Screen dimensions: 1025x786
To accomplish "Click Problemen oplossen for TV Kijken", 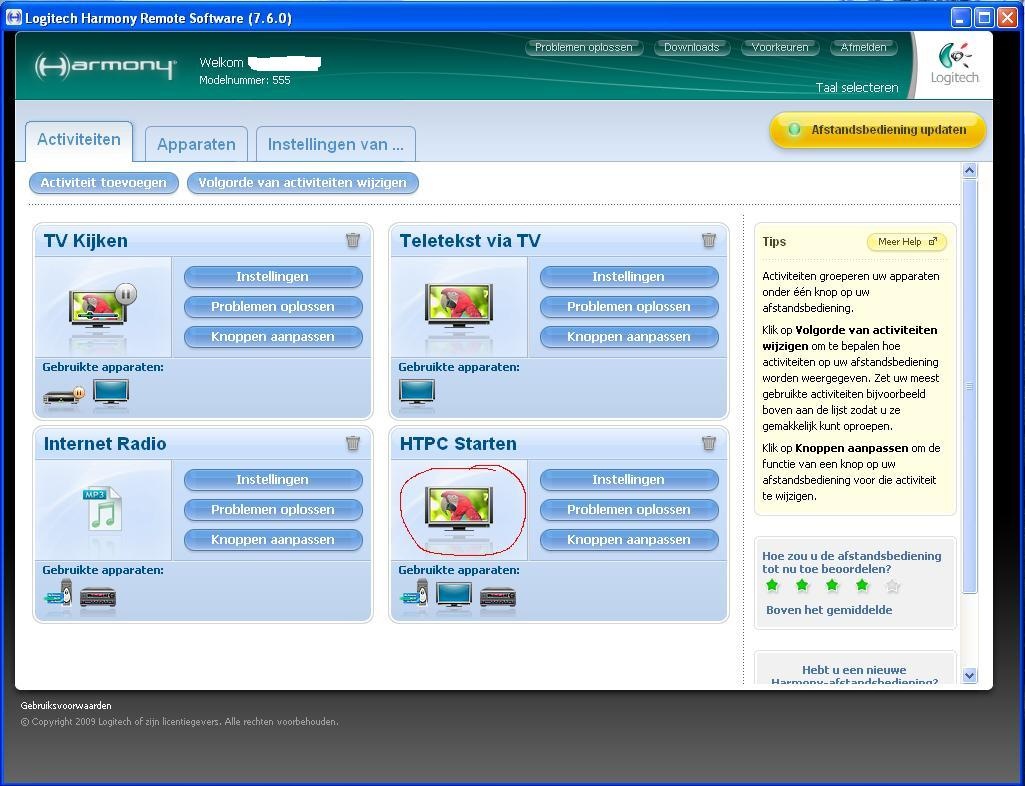I will (273, 307).
